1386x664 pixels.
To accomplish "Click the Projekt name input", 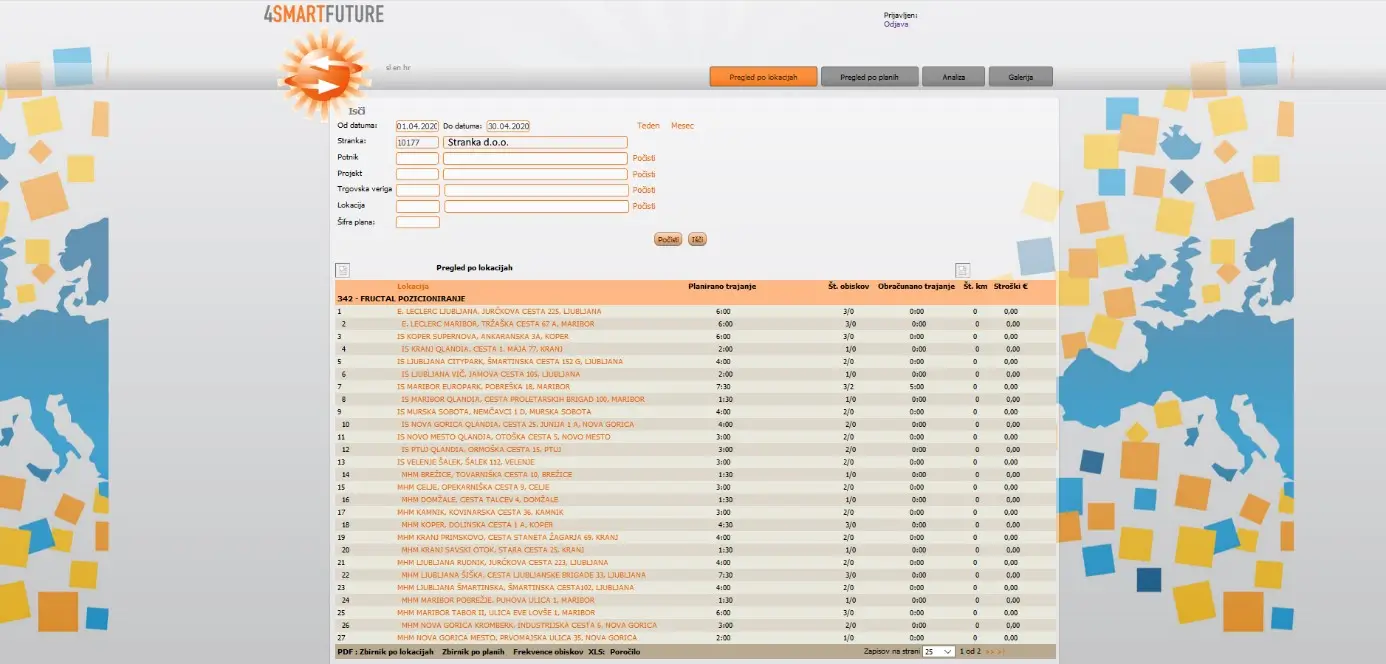I will 535,174.
